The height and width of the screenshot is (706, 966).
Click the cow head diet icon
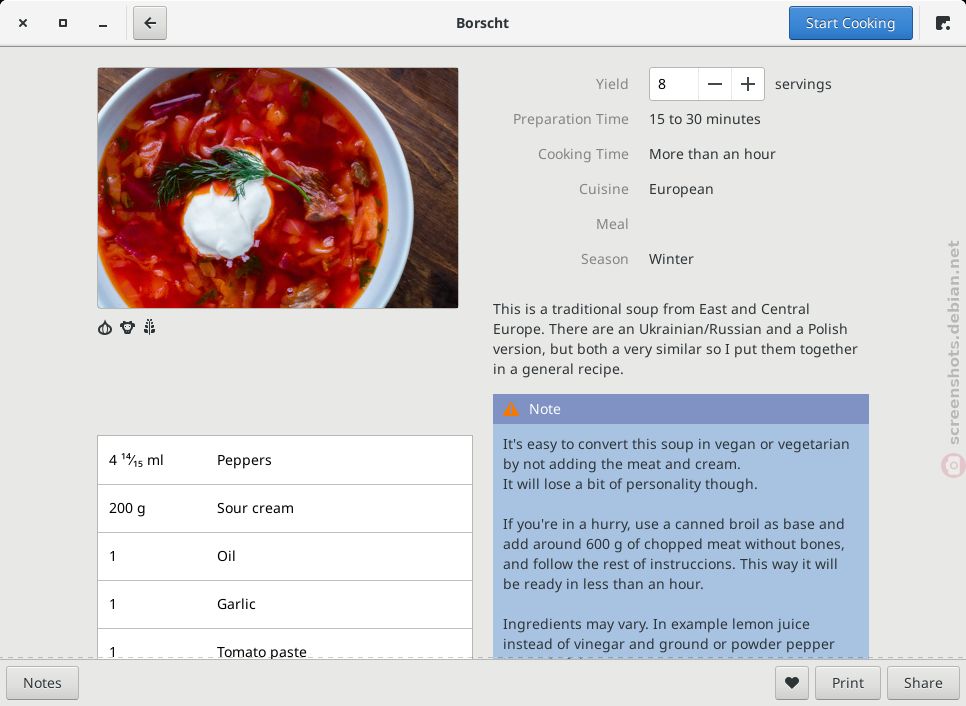coord(128,328)
